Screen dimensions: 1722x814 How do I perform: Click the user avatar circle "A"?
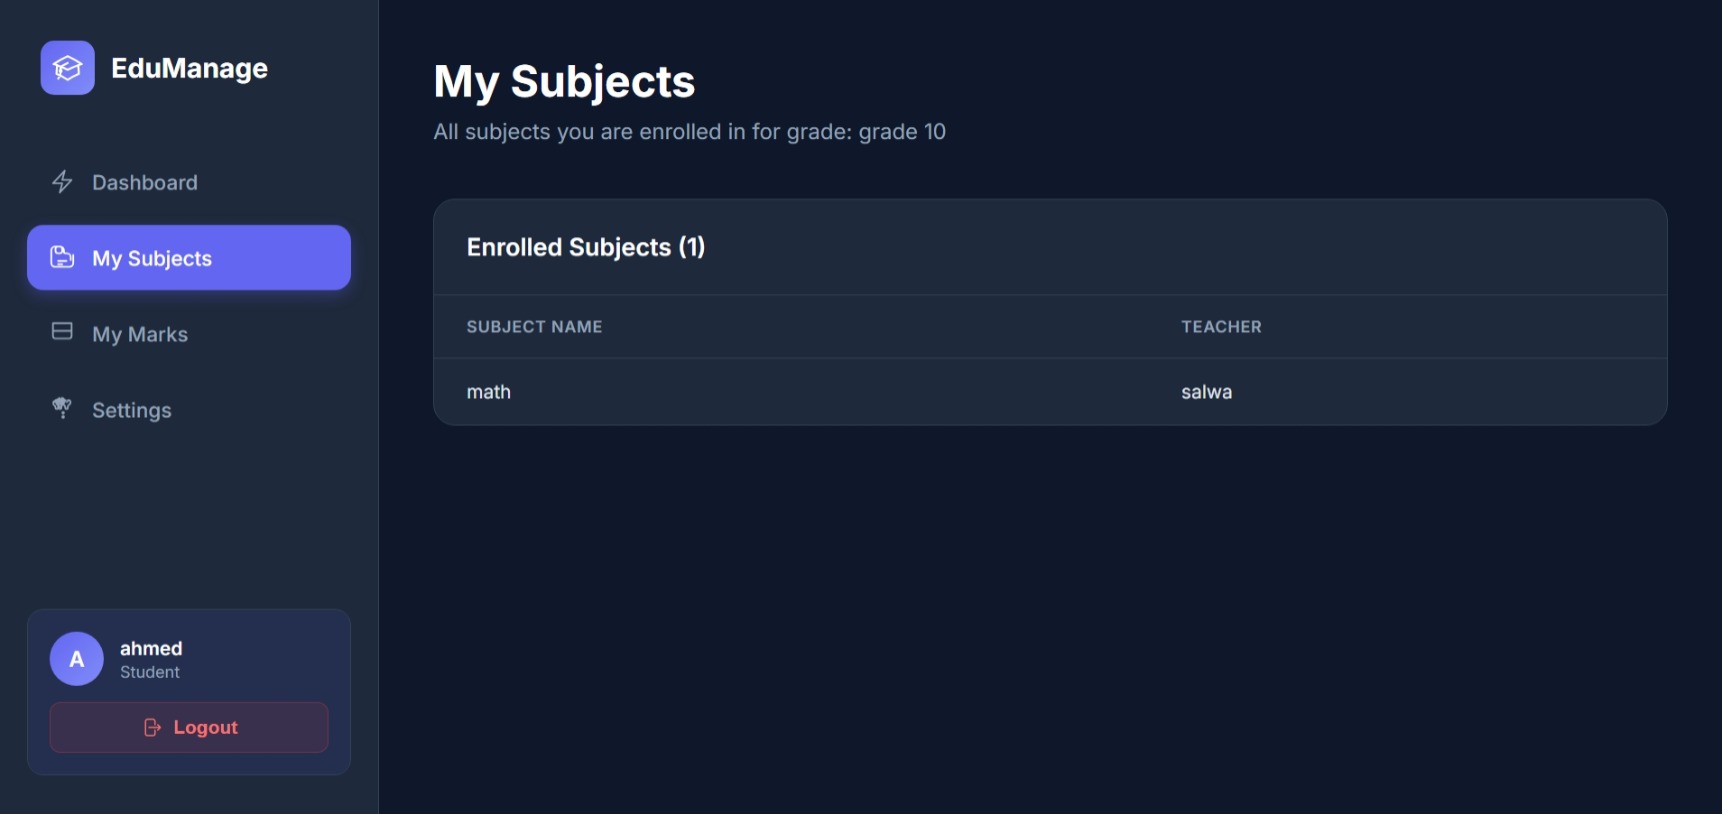coord(77,659)
